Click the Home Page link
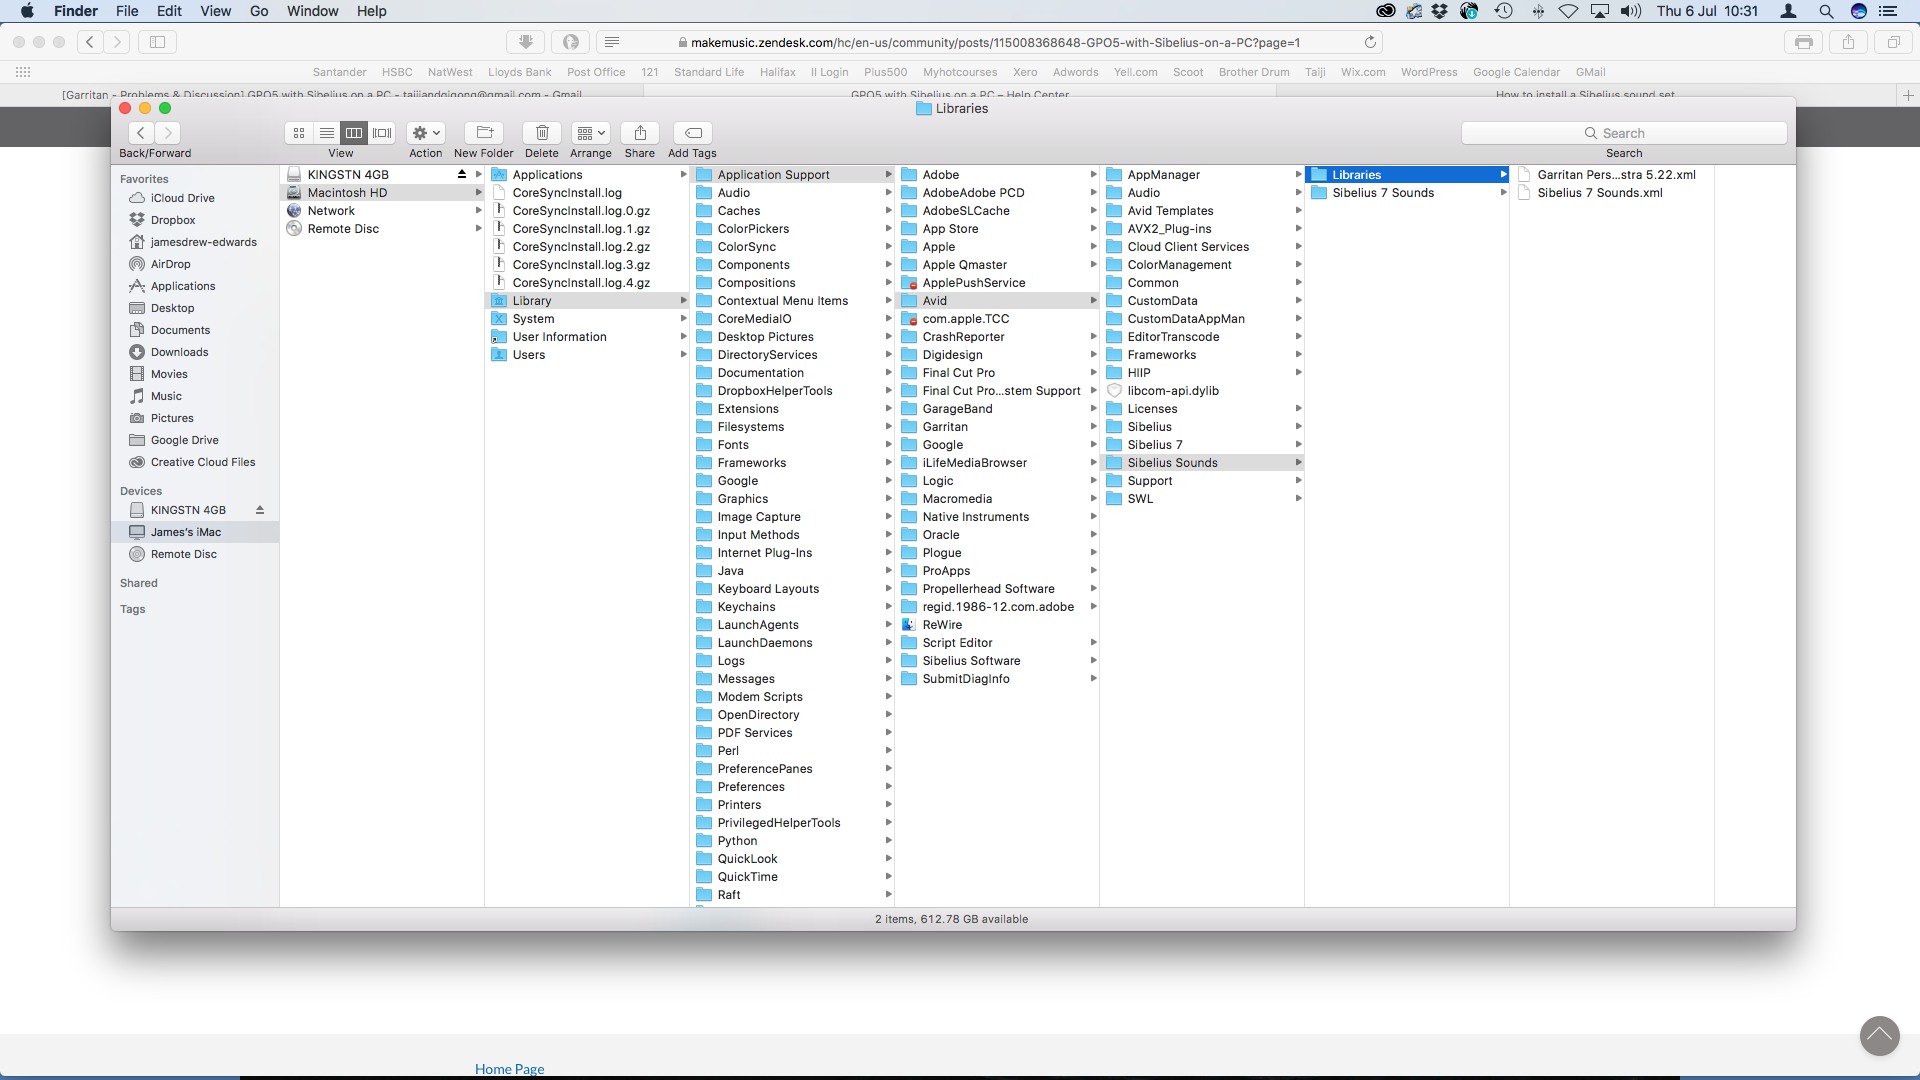Screen dimensions: 1920x1080 (x=509, y=1068)
